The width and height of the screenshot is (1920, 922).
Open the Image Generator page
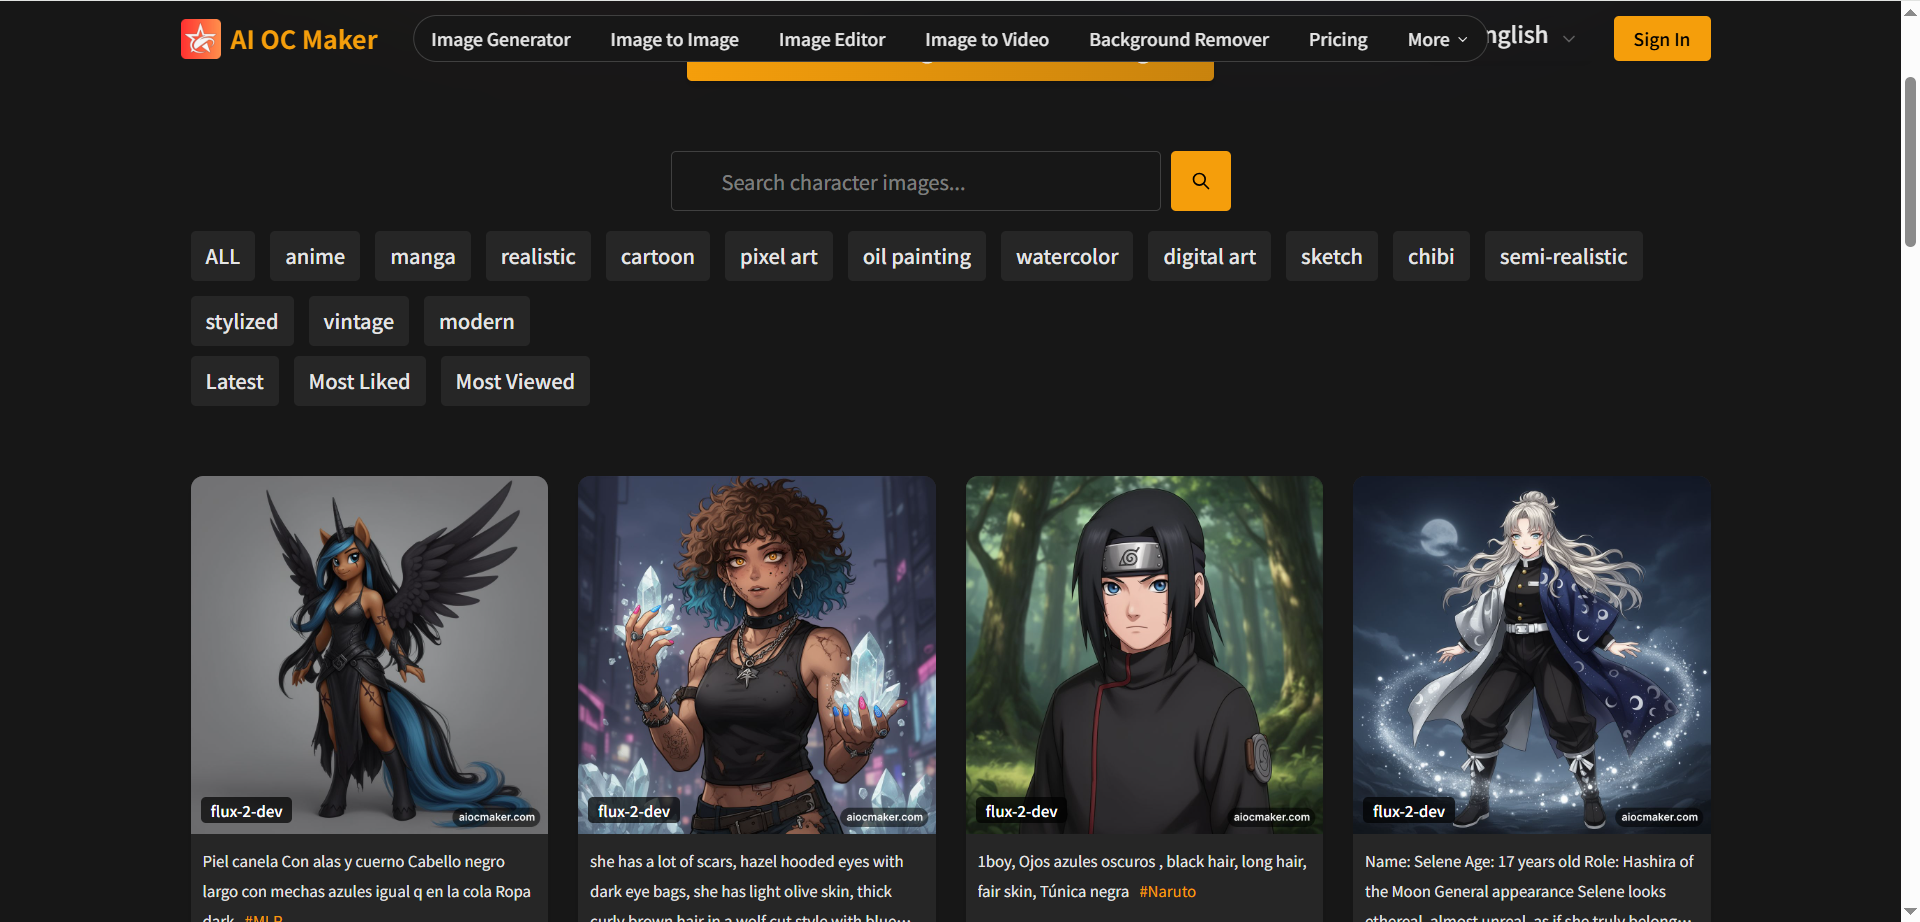click(500, 39)
